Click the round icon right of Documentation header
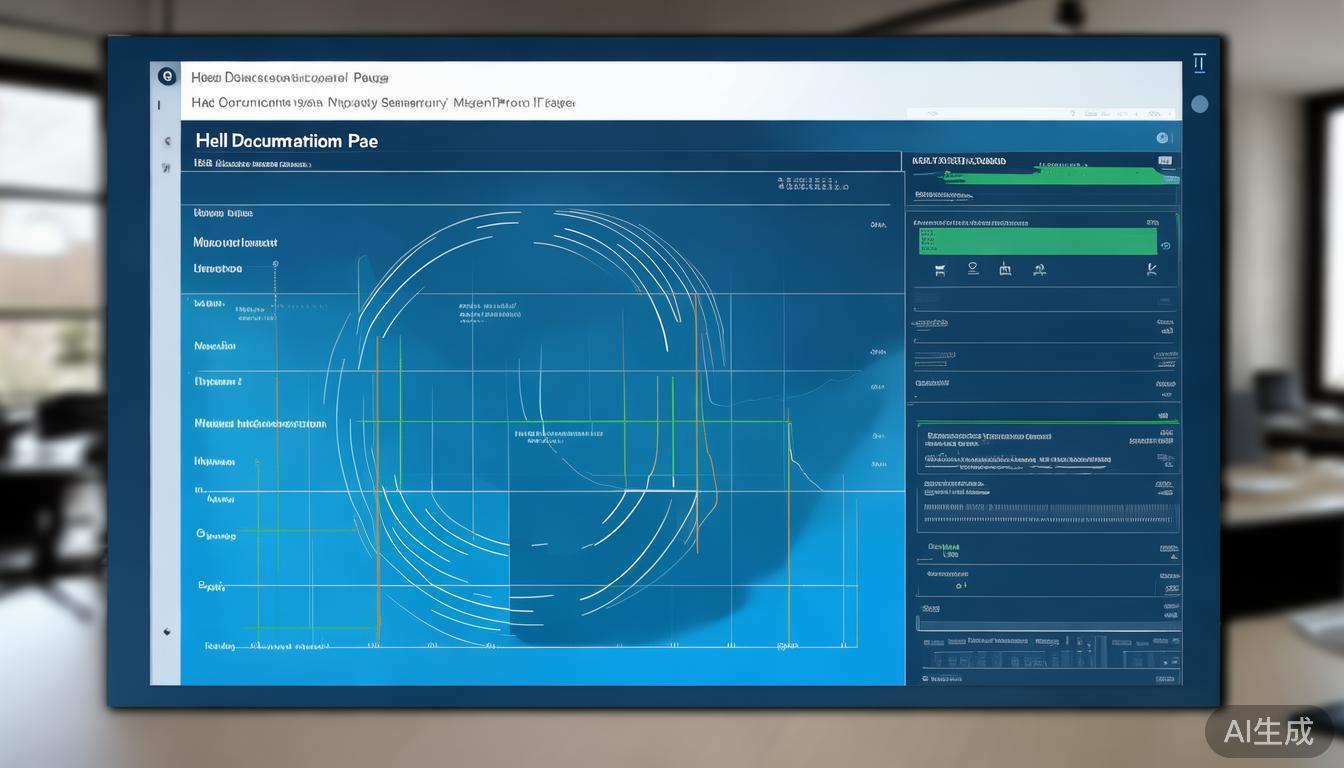 coord(1162,138)
